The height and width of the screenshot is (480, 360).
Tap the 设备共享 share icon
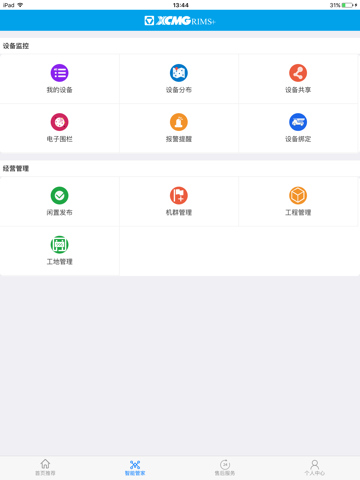[298, 73]
